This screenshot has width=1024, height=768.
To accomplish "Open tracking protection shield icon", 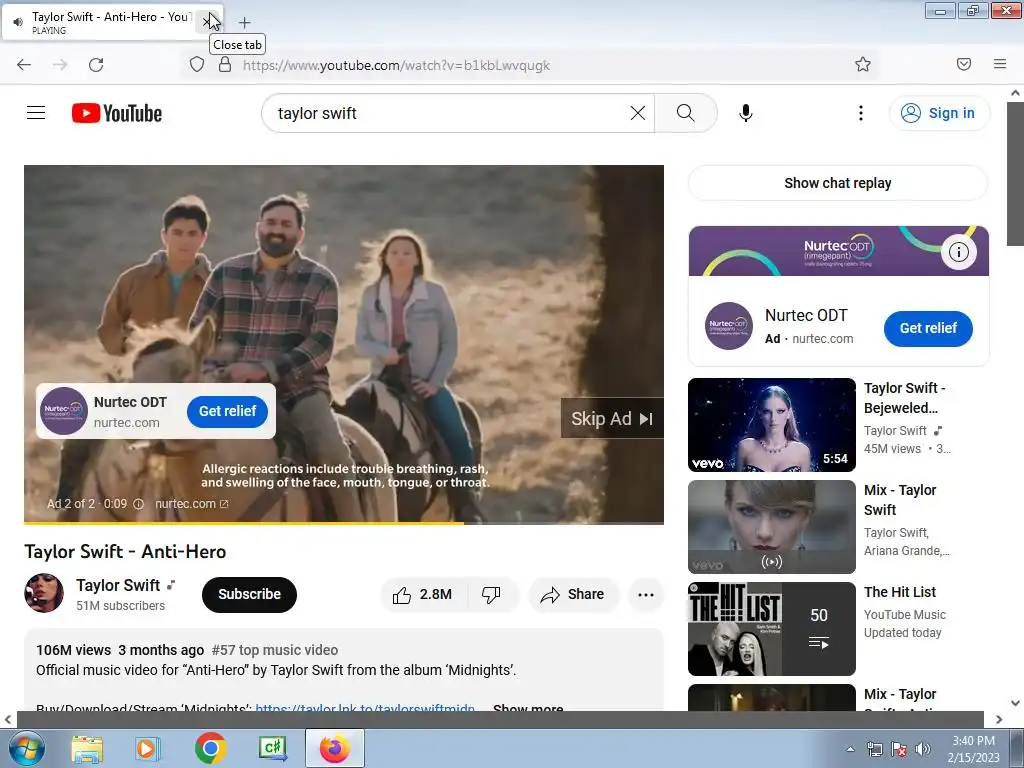I will pyautogui.click(x=197, y=65).
